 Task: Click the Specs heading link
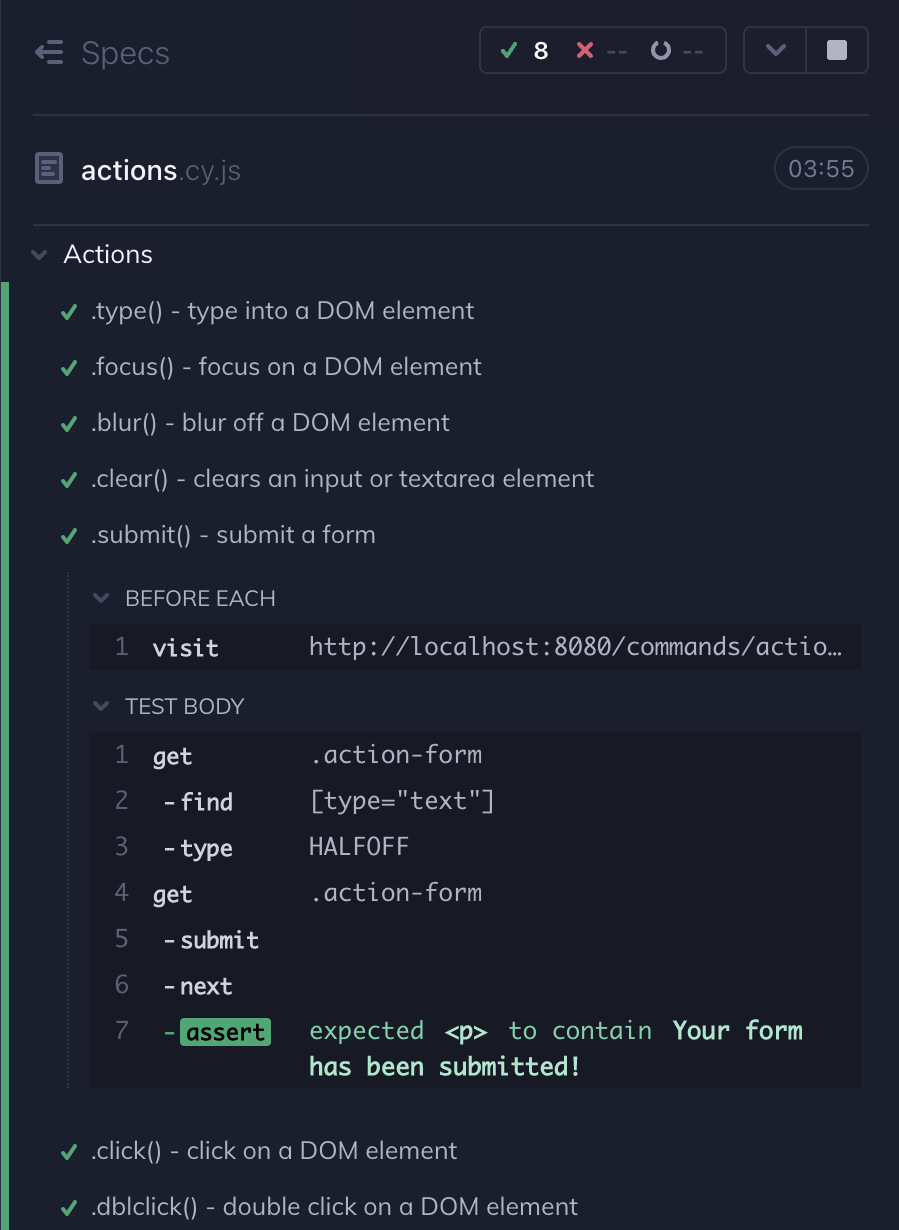126,53
